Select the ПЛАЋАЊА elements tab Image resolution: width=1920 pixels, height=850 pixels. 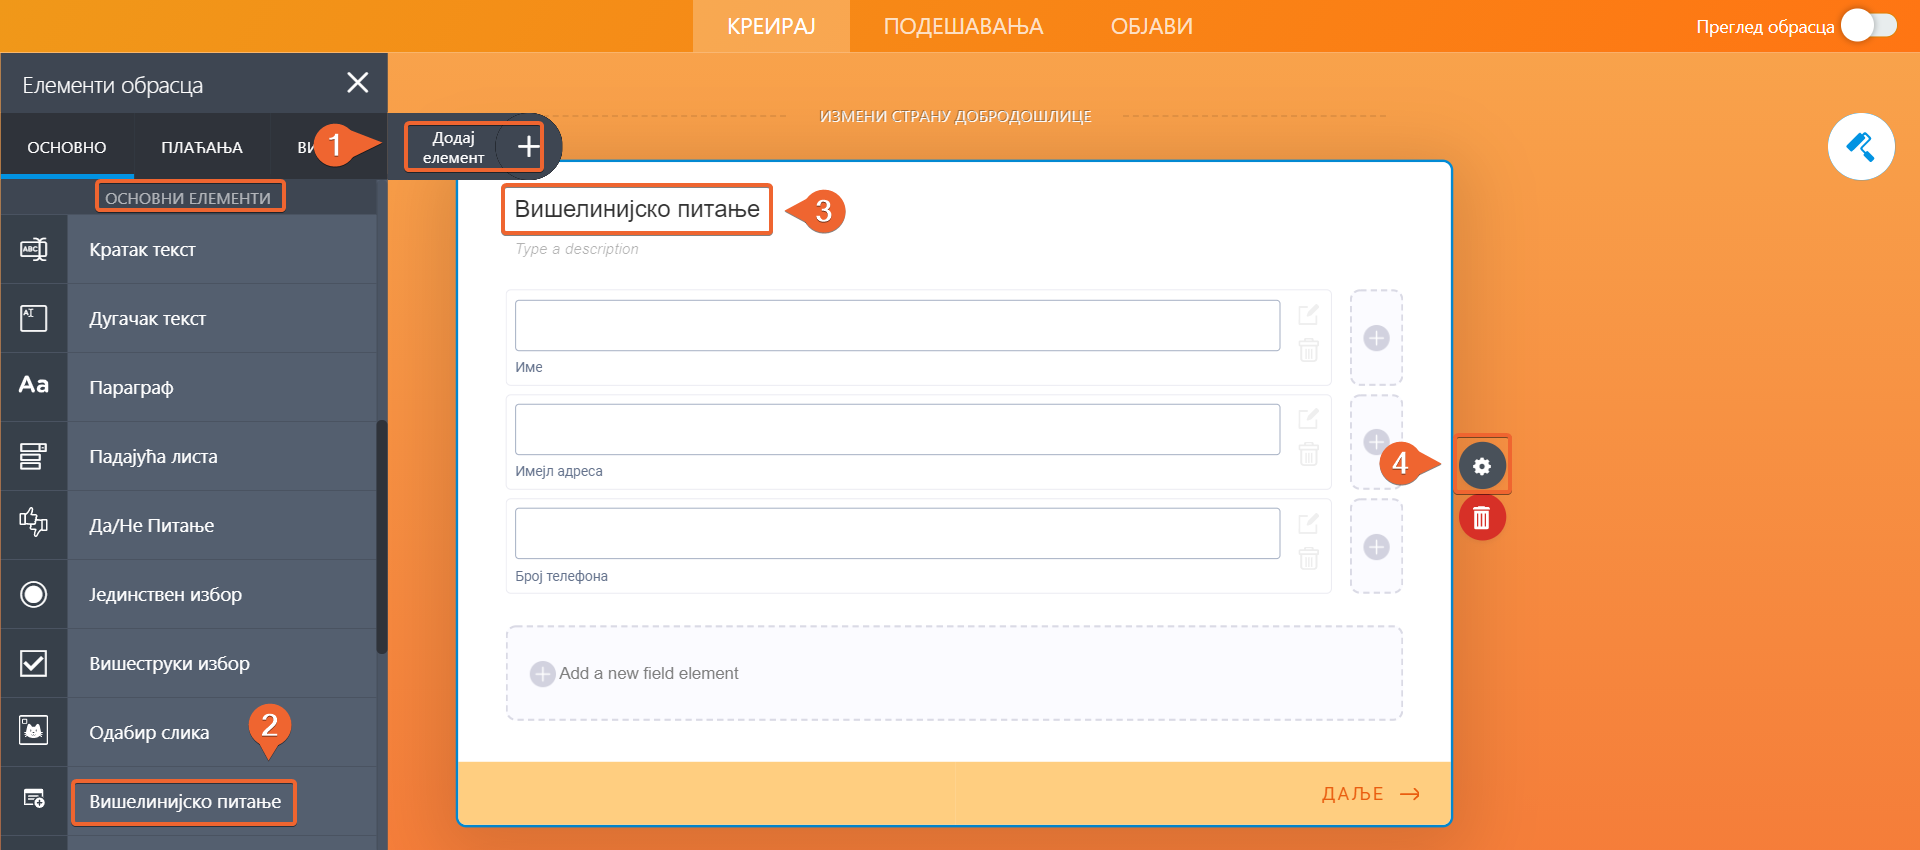click(202, 147)
